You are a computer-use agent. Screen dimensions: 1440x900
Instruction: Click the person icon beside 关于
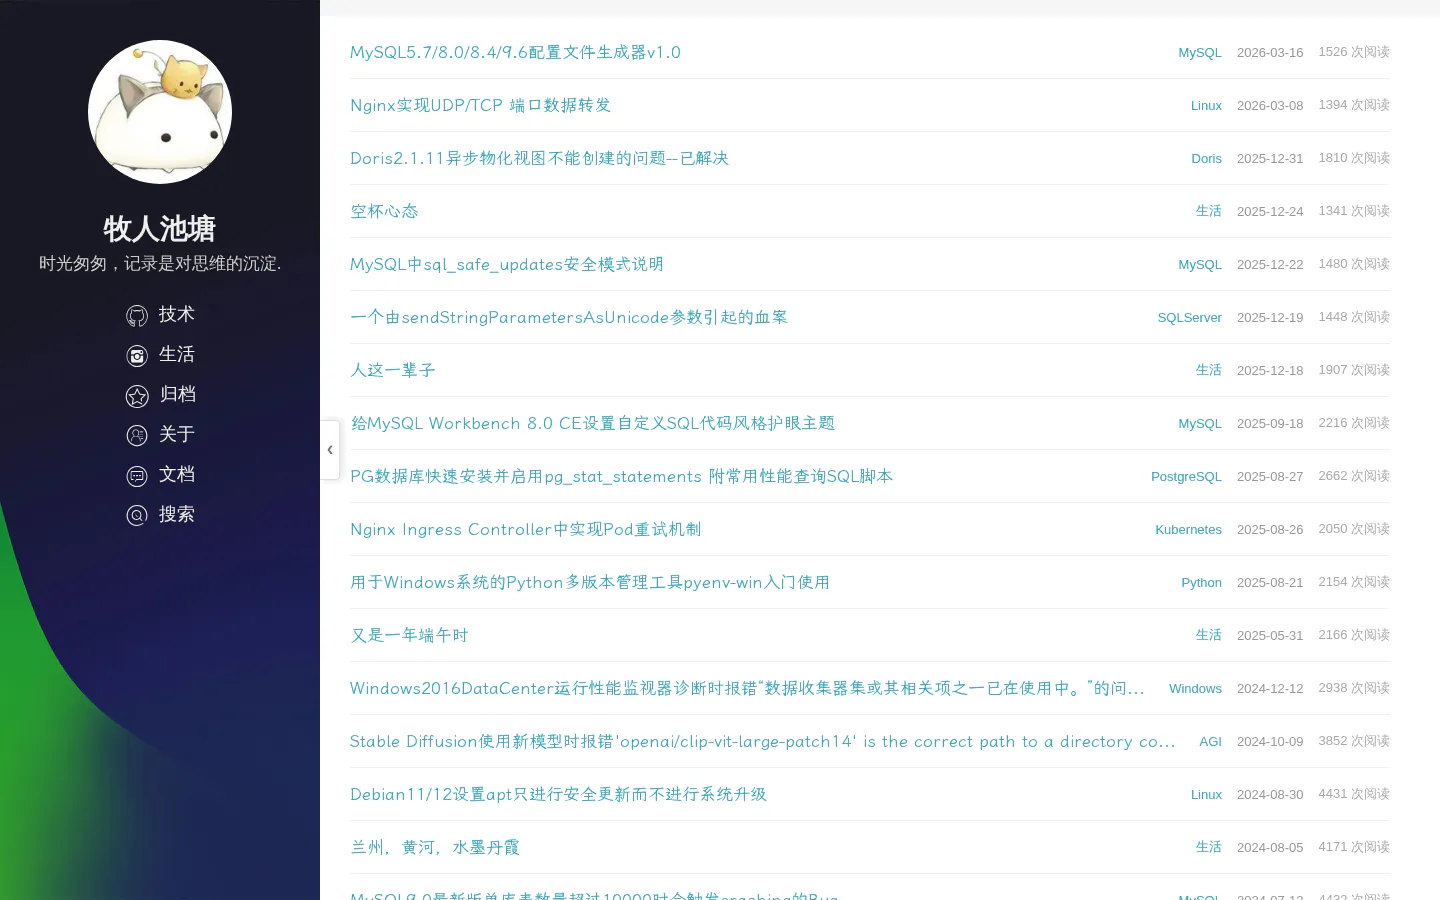point(137,436)
